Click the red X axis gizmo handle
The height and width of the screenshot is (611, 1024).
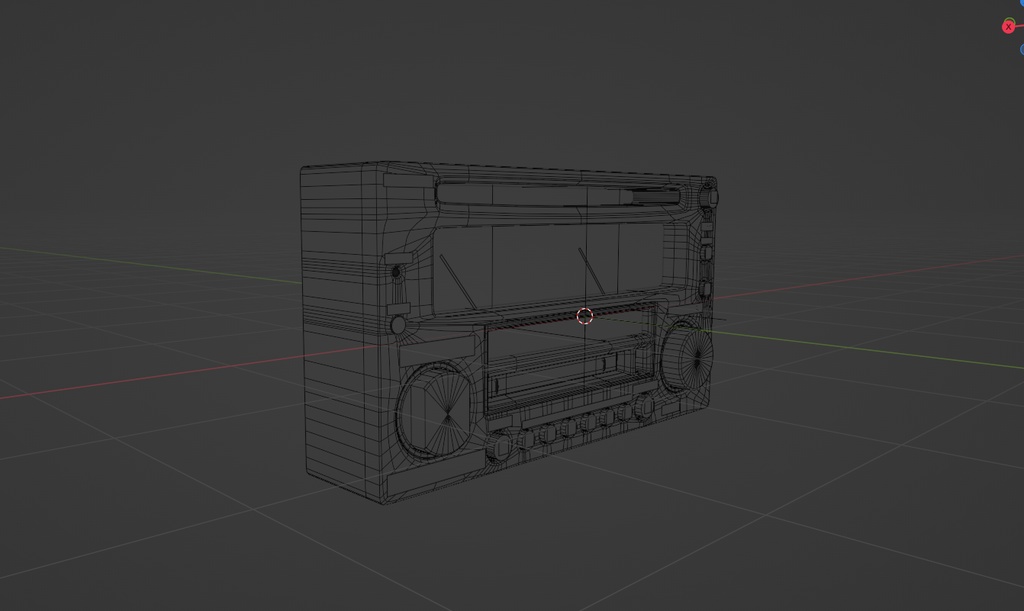[x=1009, y=27]
